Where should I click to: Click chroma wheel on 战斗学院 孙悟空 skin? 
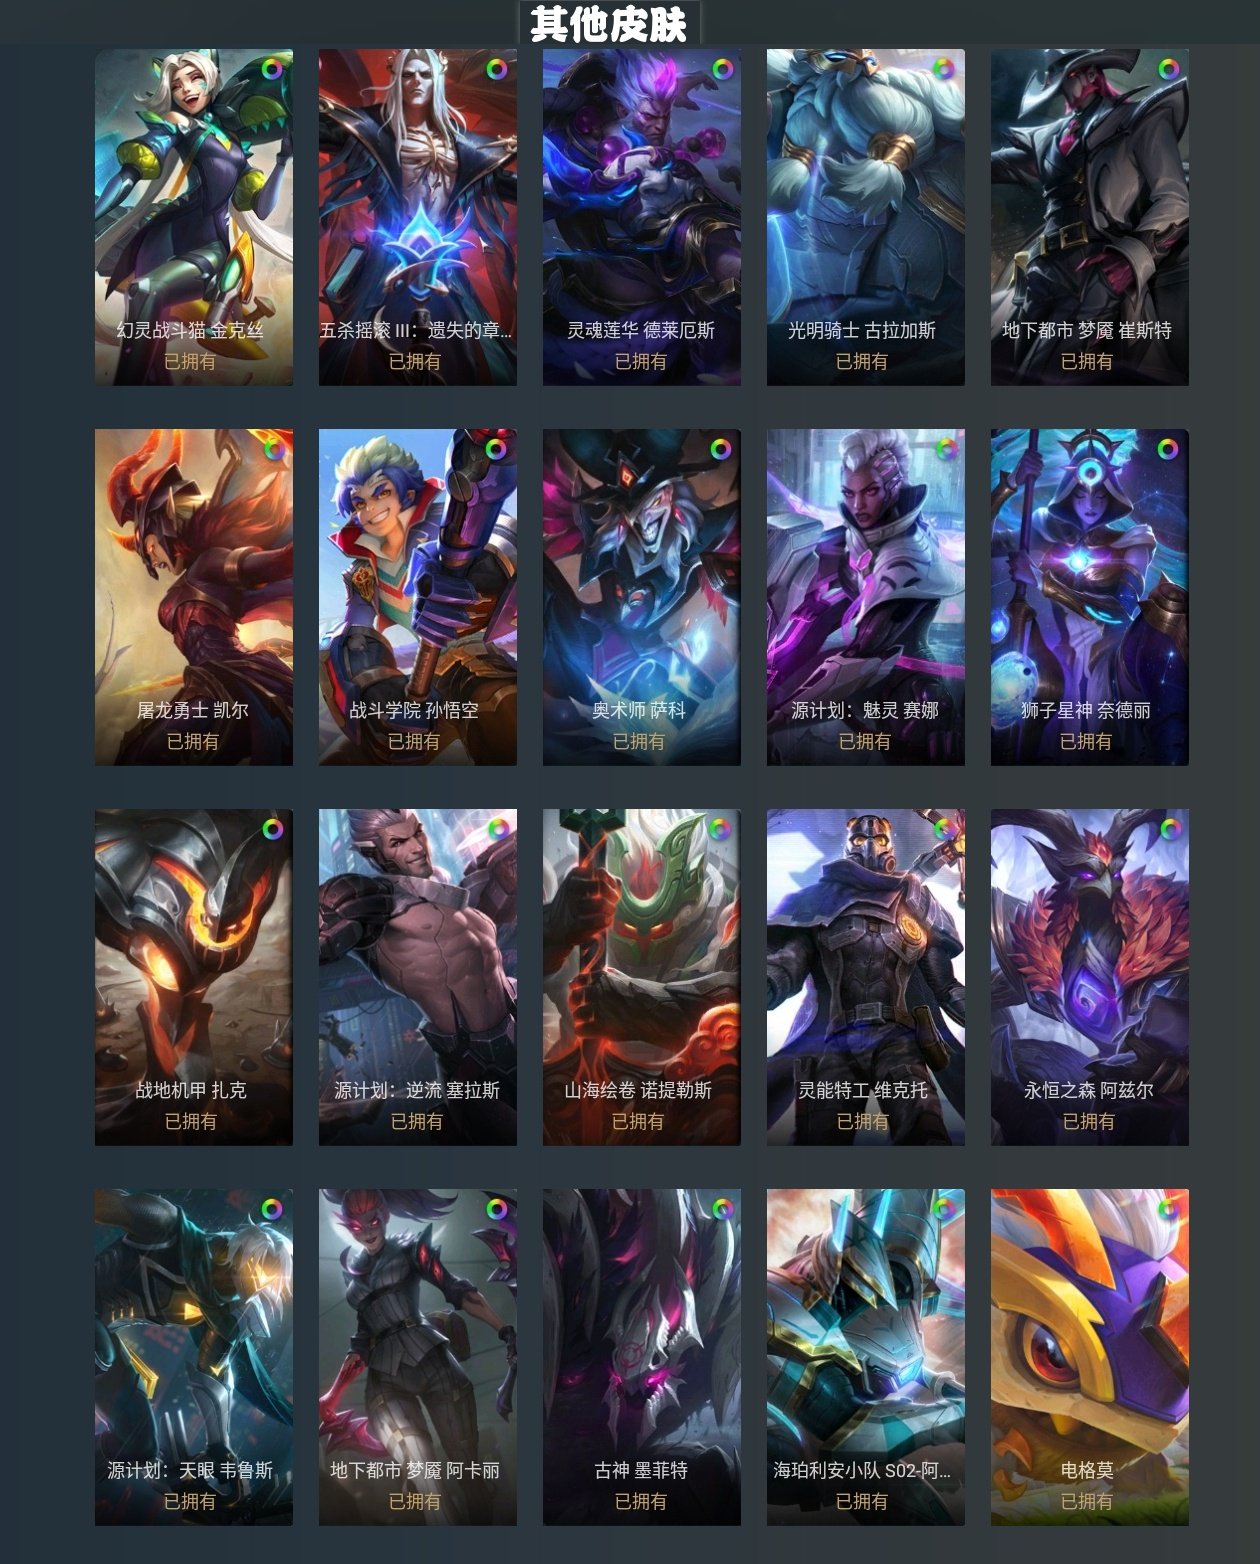tap(496, 449)
